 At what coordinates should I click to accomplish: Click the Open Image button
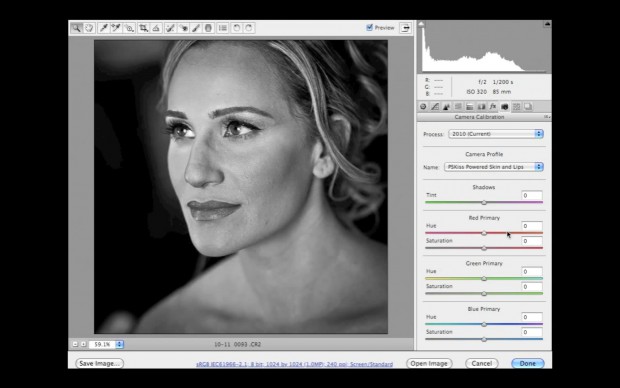coord(429,363)
